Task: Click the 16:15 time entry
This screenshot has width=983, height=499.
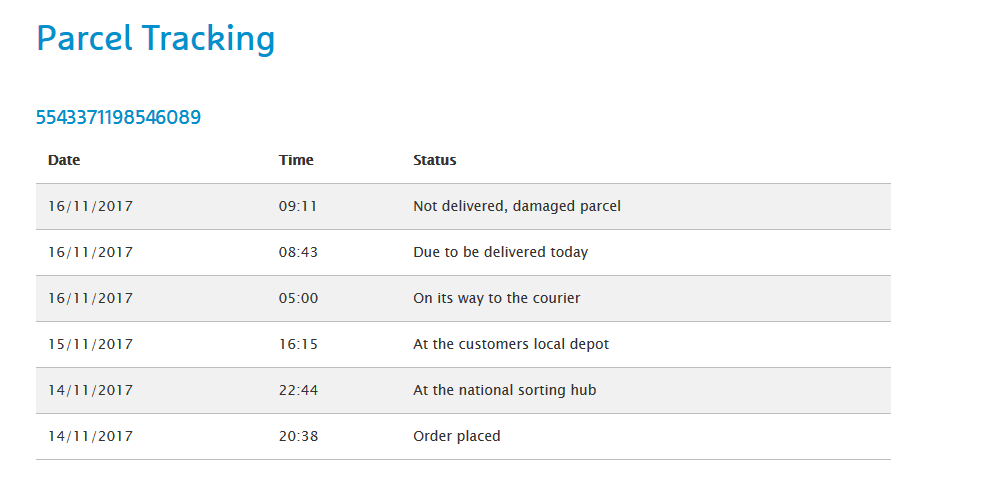Action: coord(298,345)
